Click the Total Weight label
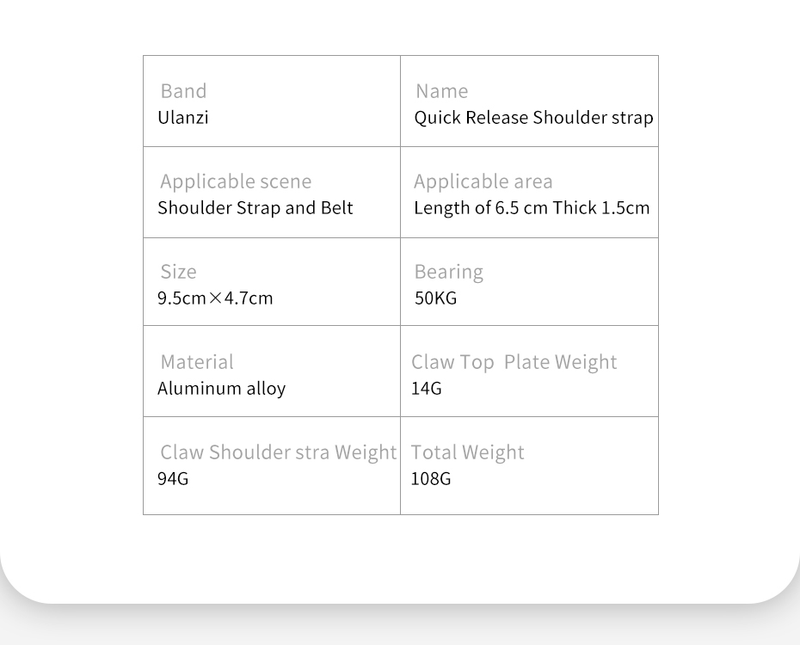Image resolution: width=800 pixels, height=645 pixels. [x=467, y=452]
